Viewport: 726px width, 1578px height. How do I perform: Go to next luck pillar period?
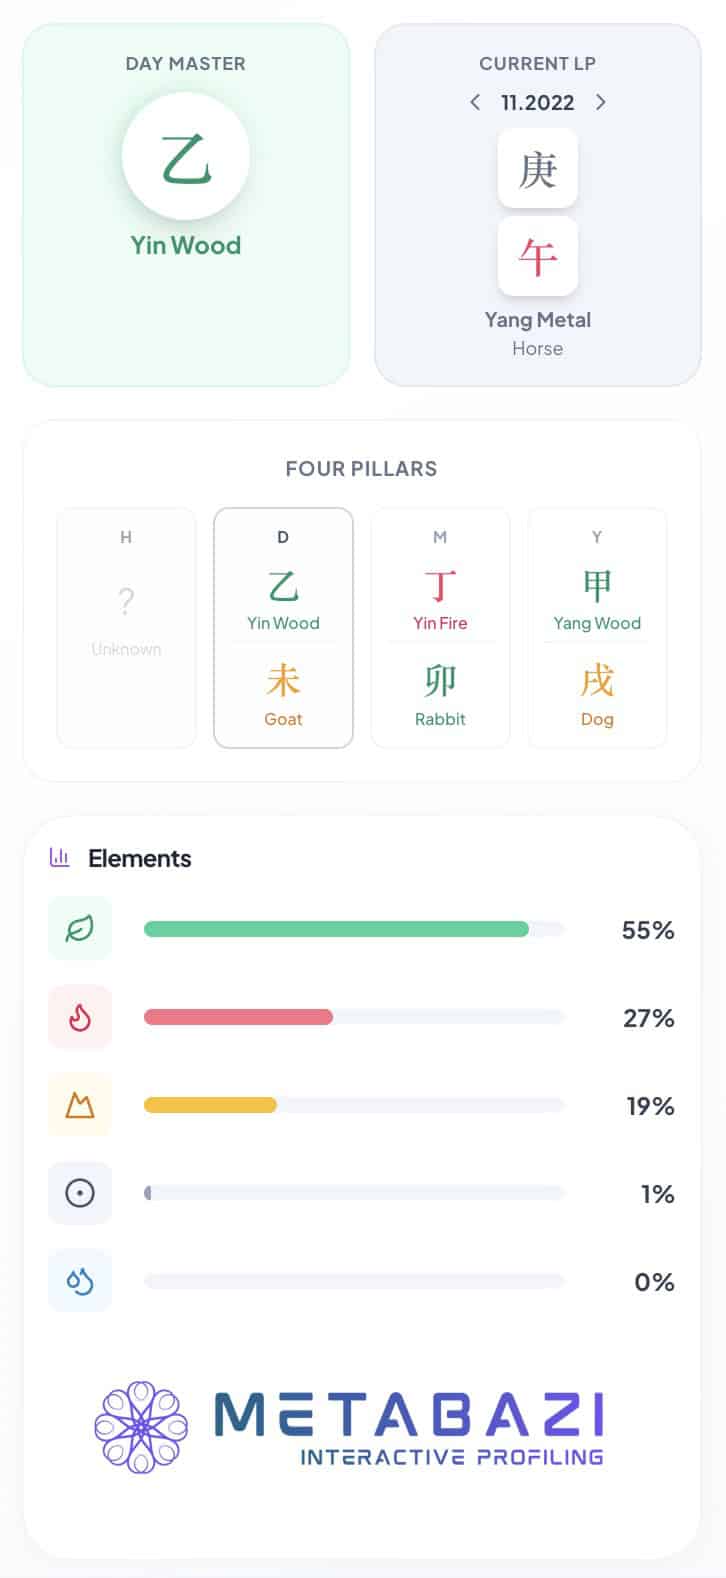click(x=600, y=102)
